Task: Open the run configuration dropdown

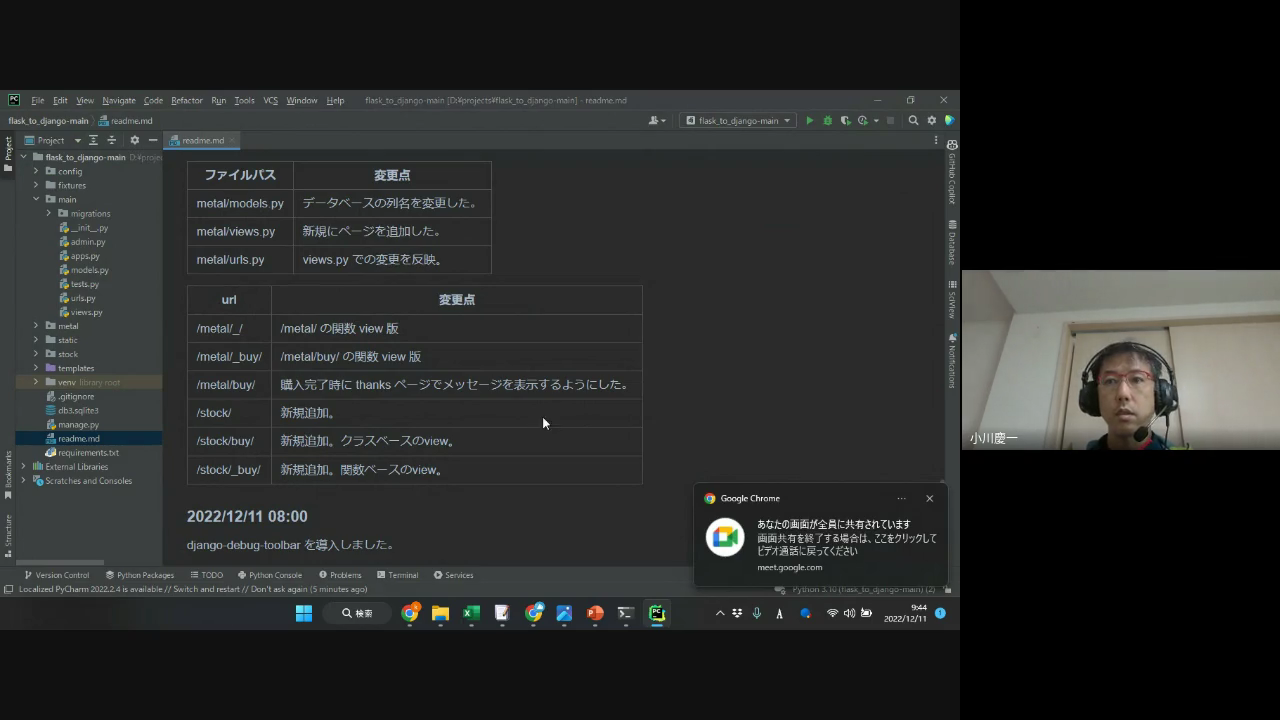Action: [737, 121]
